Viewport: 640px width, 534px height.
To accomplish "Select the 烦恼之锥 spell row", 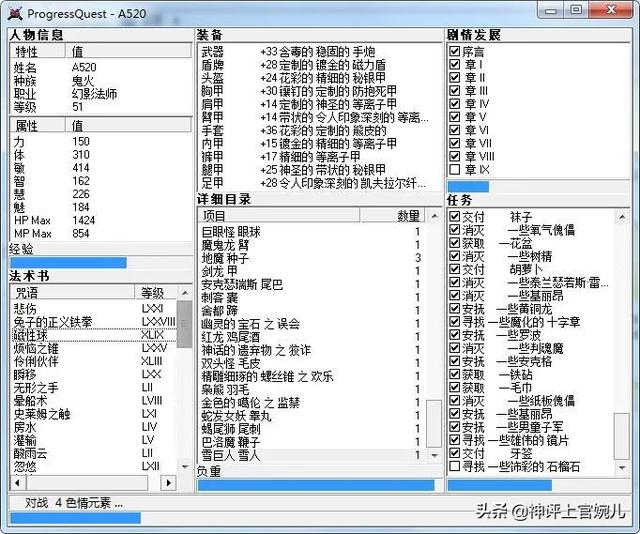I will (x=94, y=348).
